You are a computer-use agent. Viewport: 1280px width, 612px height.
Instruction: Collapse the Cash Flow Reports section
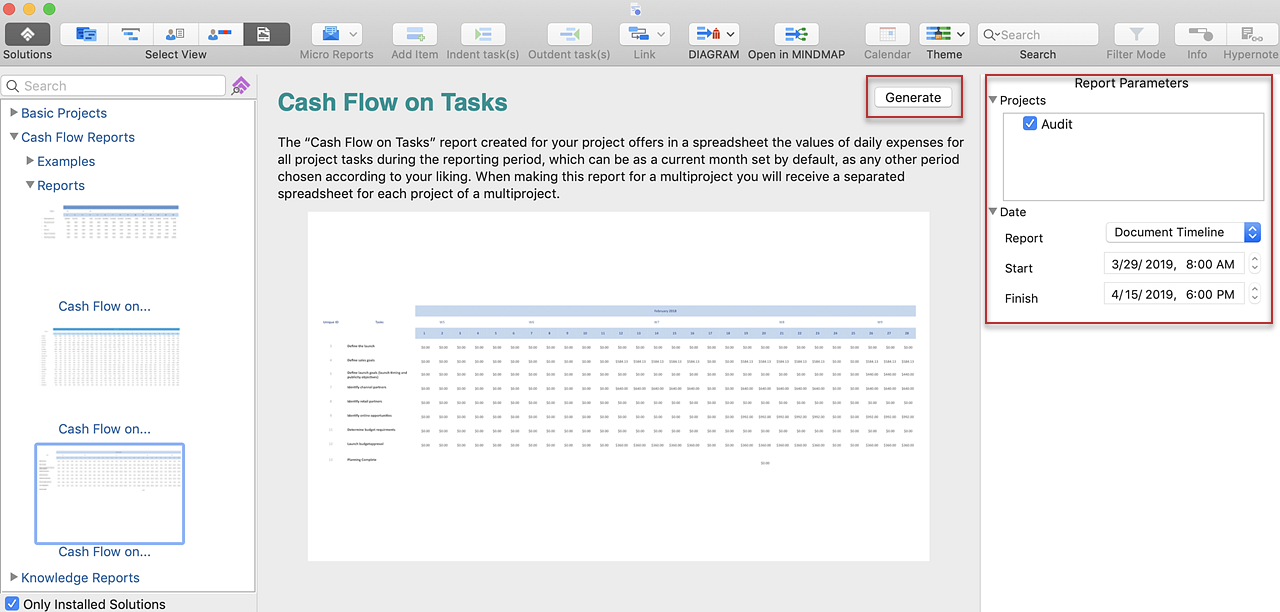14,137
